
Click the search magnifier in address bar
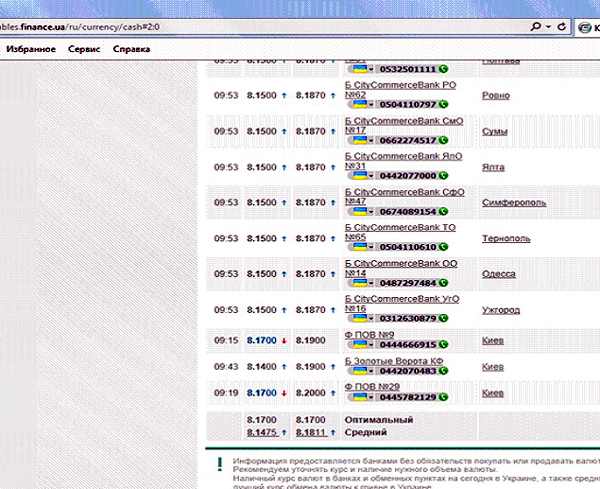coord(537,26)
